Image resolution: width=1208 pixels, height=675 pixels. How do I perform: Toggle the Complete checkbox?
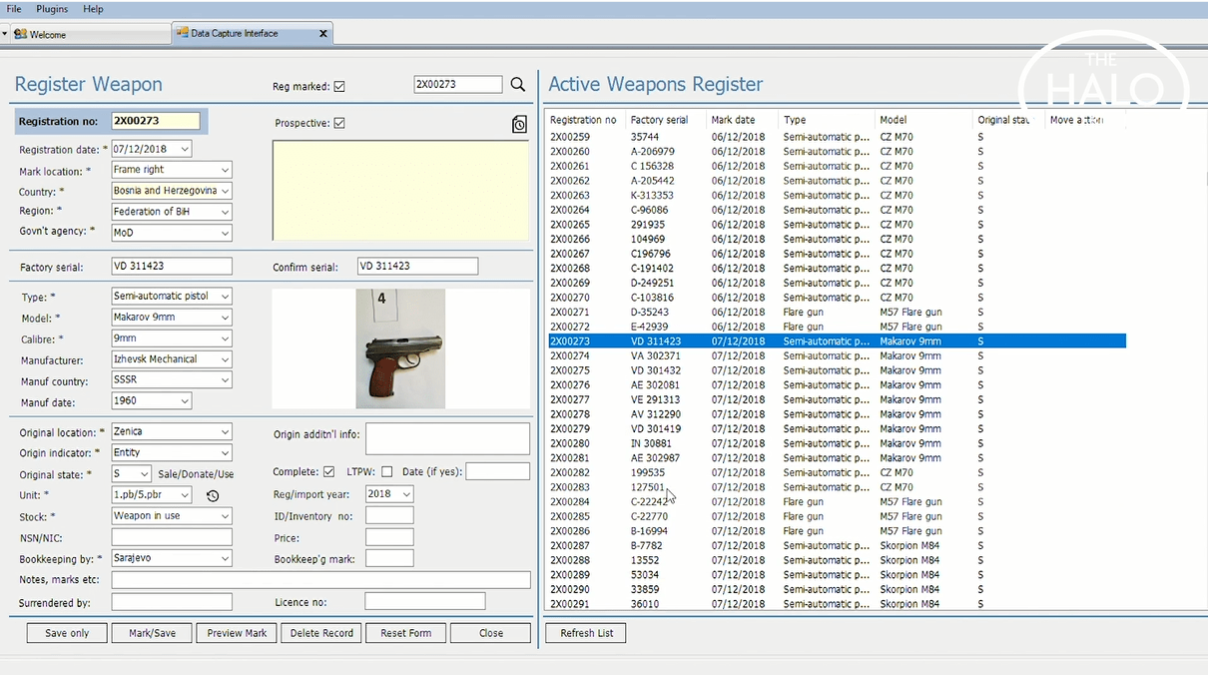pyautogui.click(x=328, y=472)
